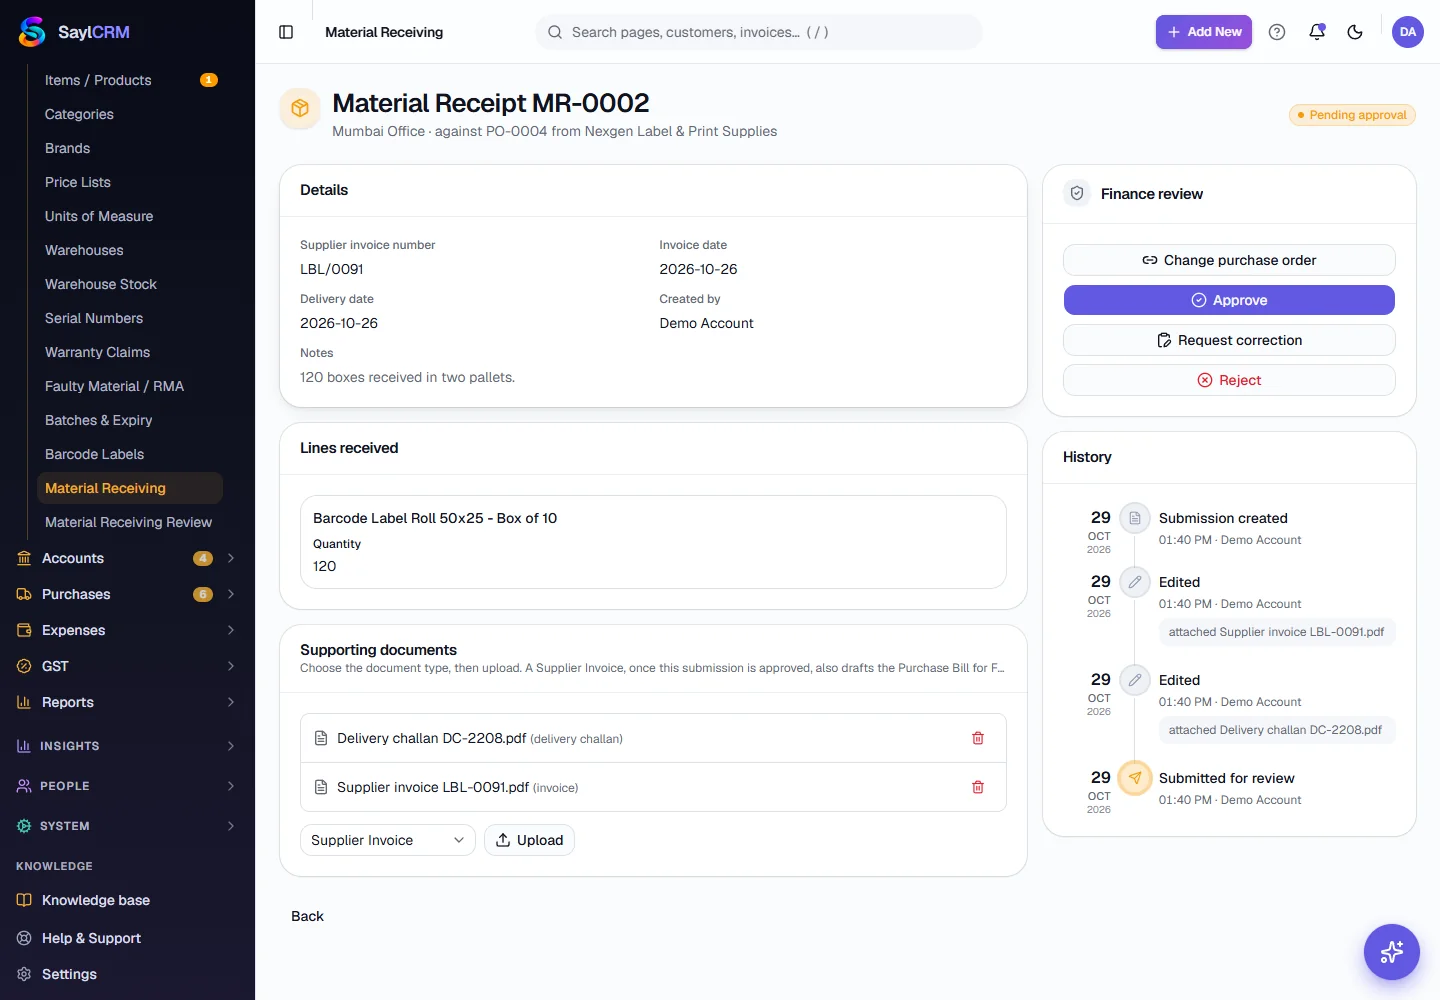Expand the Accounts section chevron

click(231, 558)
